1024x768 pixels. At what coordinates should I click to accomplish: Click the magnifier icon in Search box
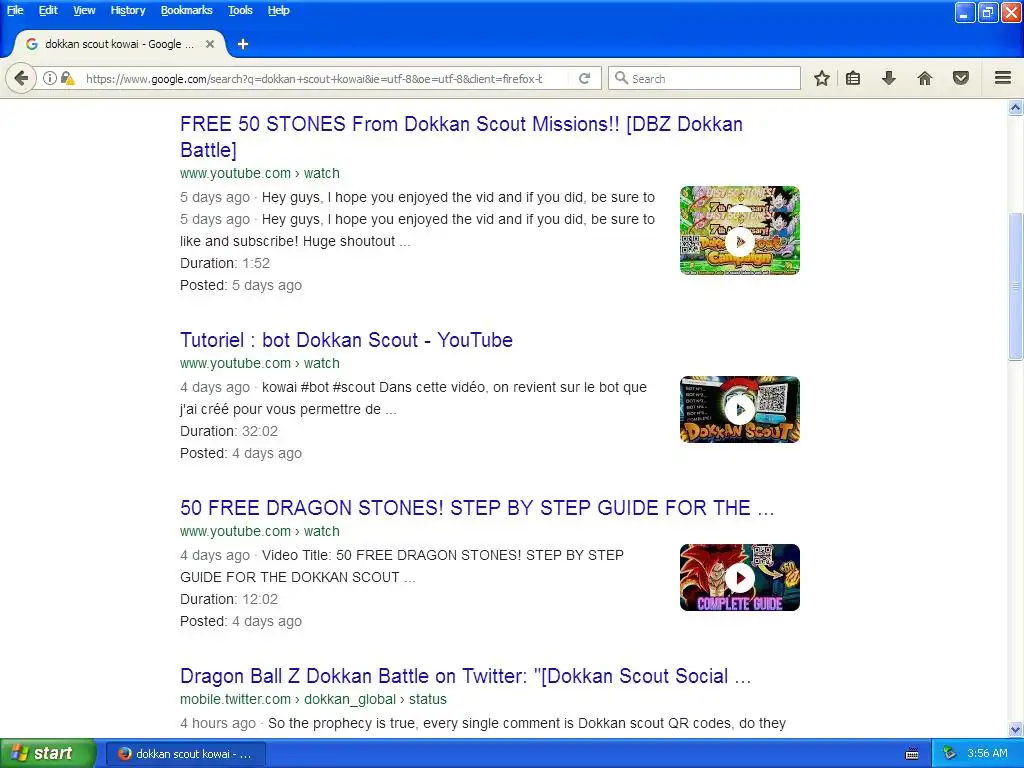pyautogui.click(x=621, y=78)
